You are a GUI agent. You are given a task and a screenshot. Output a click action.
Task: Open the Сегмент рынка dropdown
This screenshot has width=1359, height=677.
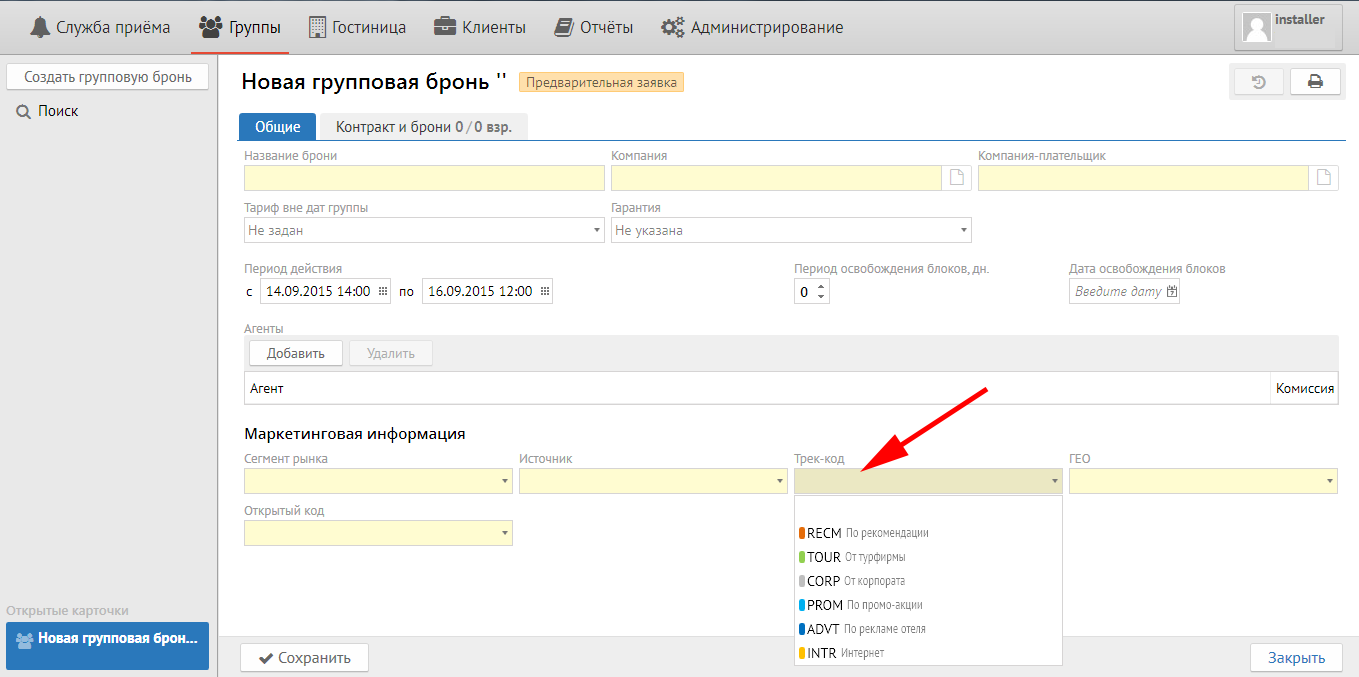click(x=505, y=482)
